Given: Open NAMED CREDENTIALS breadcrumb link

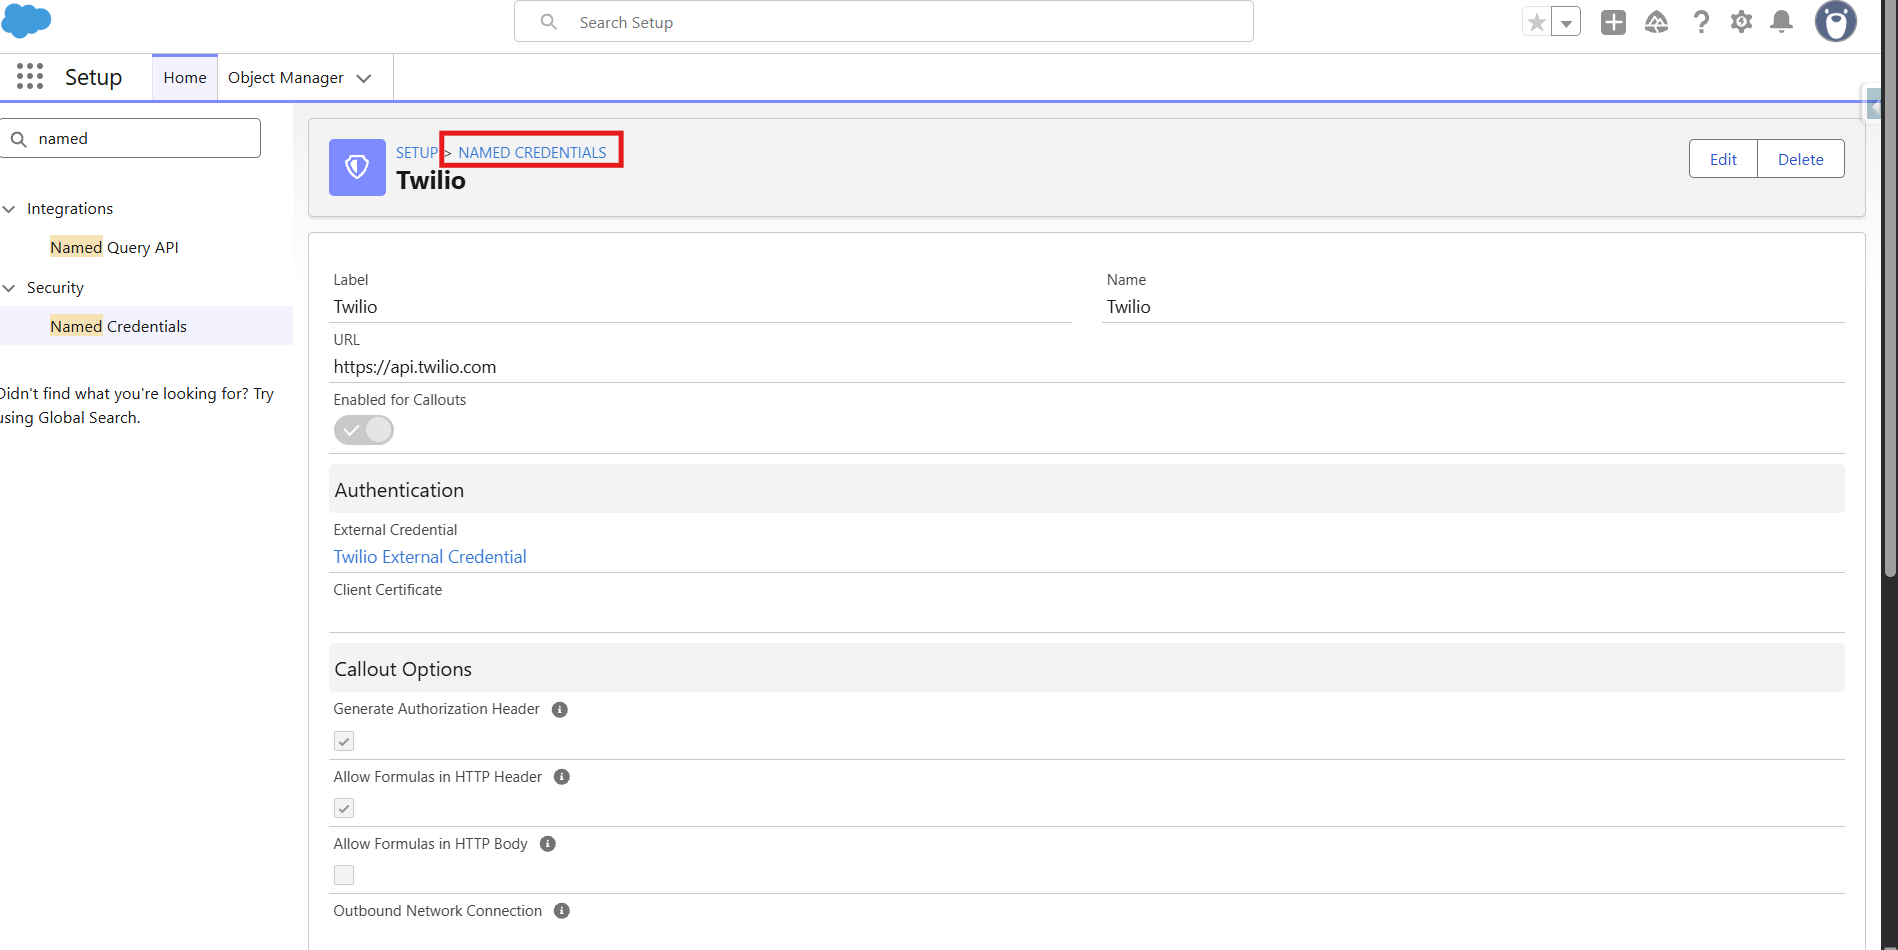Looking at the screenshot, I should tap(532, 153).
